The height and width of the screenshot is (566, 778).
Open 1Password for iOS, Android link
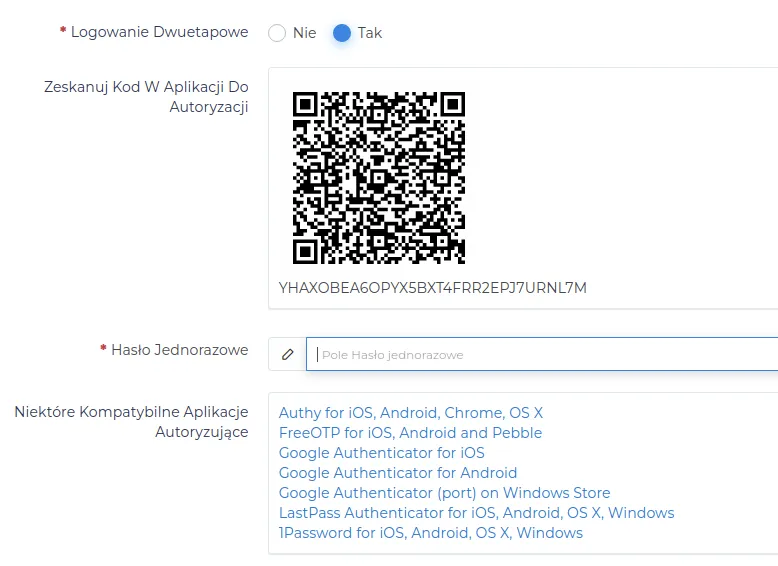coord(431,533)
